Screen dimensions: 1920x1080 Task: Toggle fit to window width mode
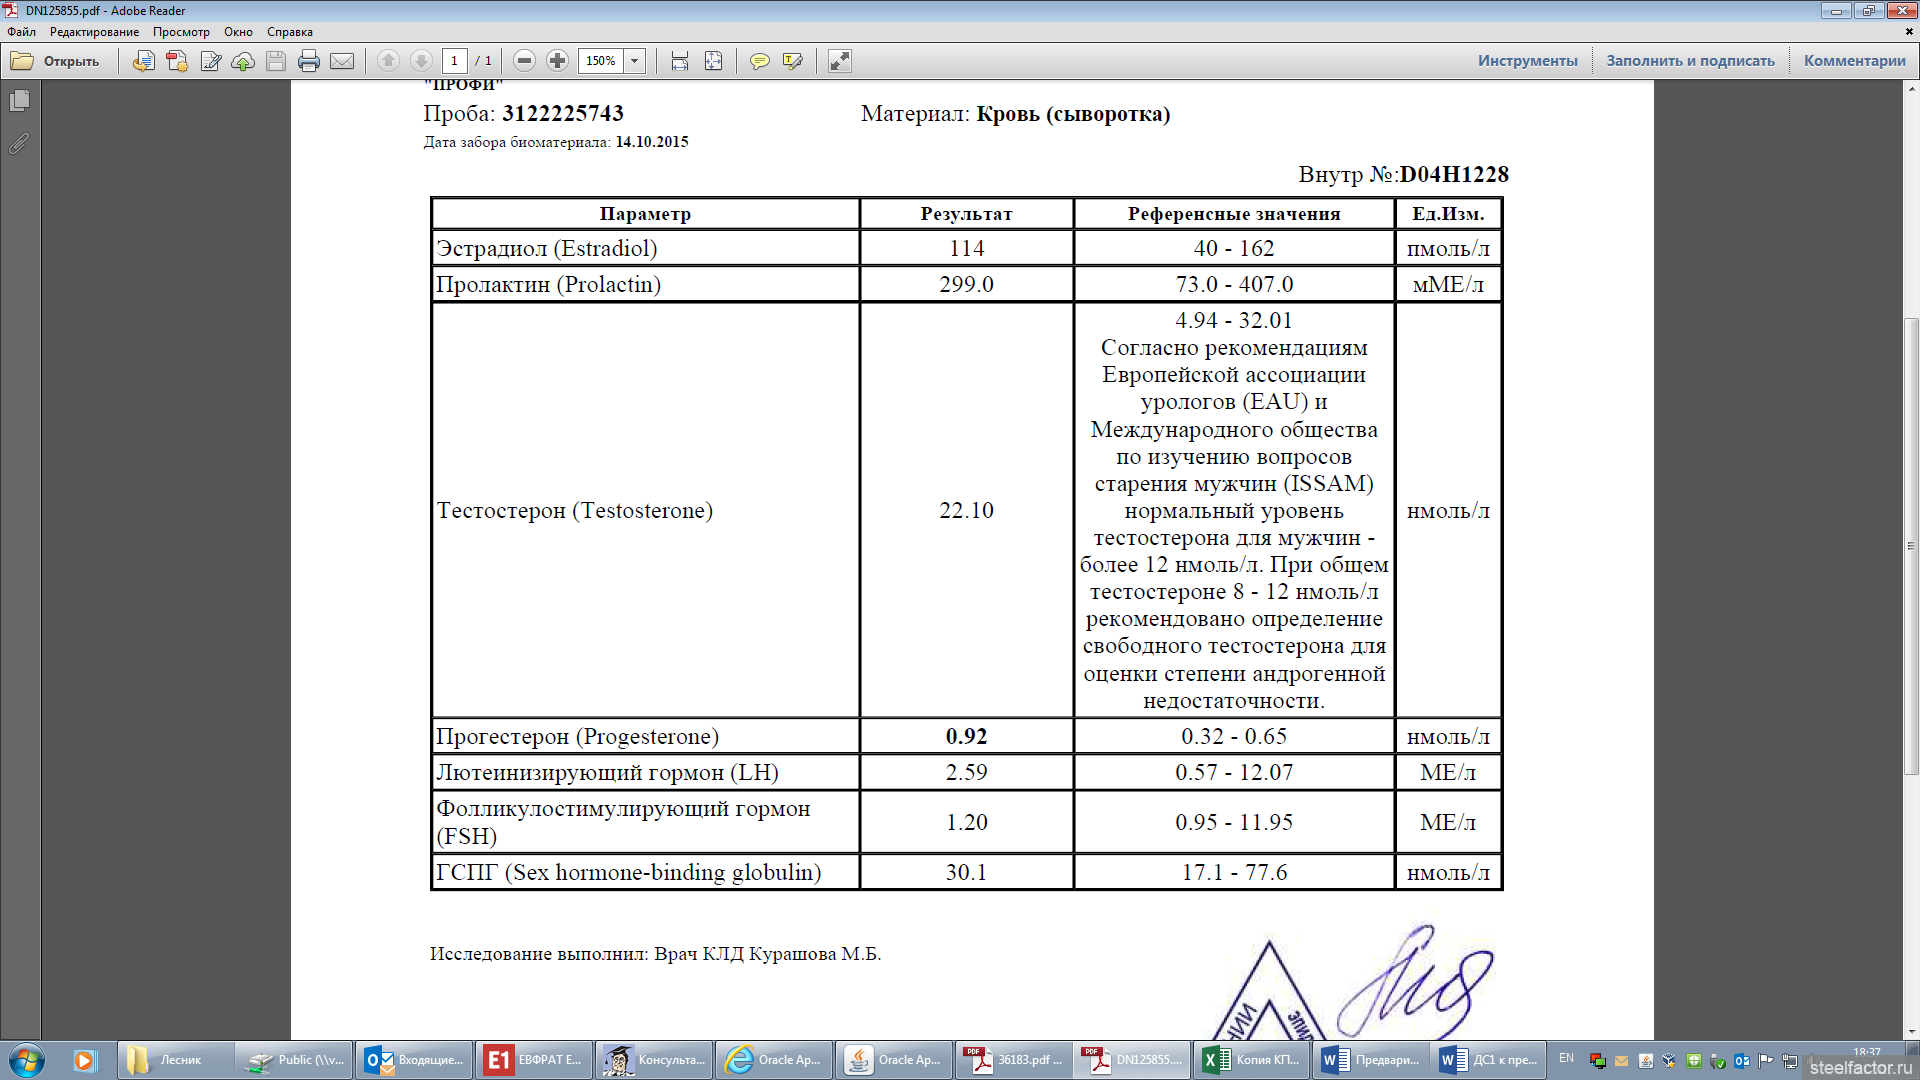(x=680, y=61)
